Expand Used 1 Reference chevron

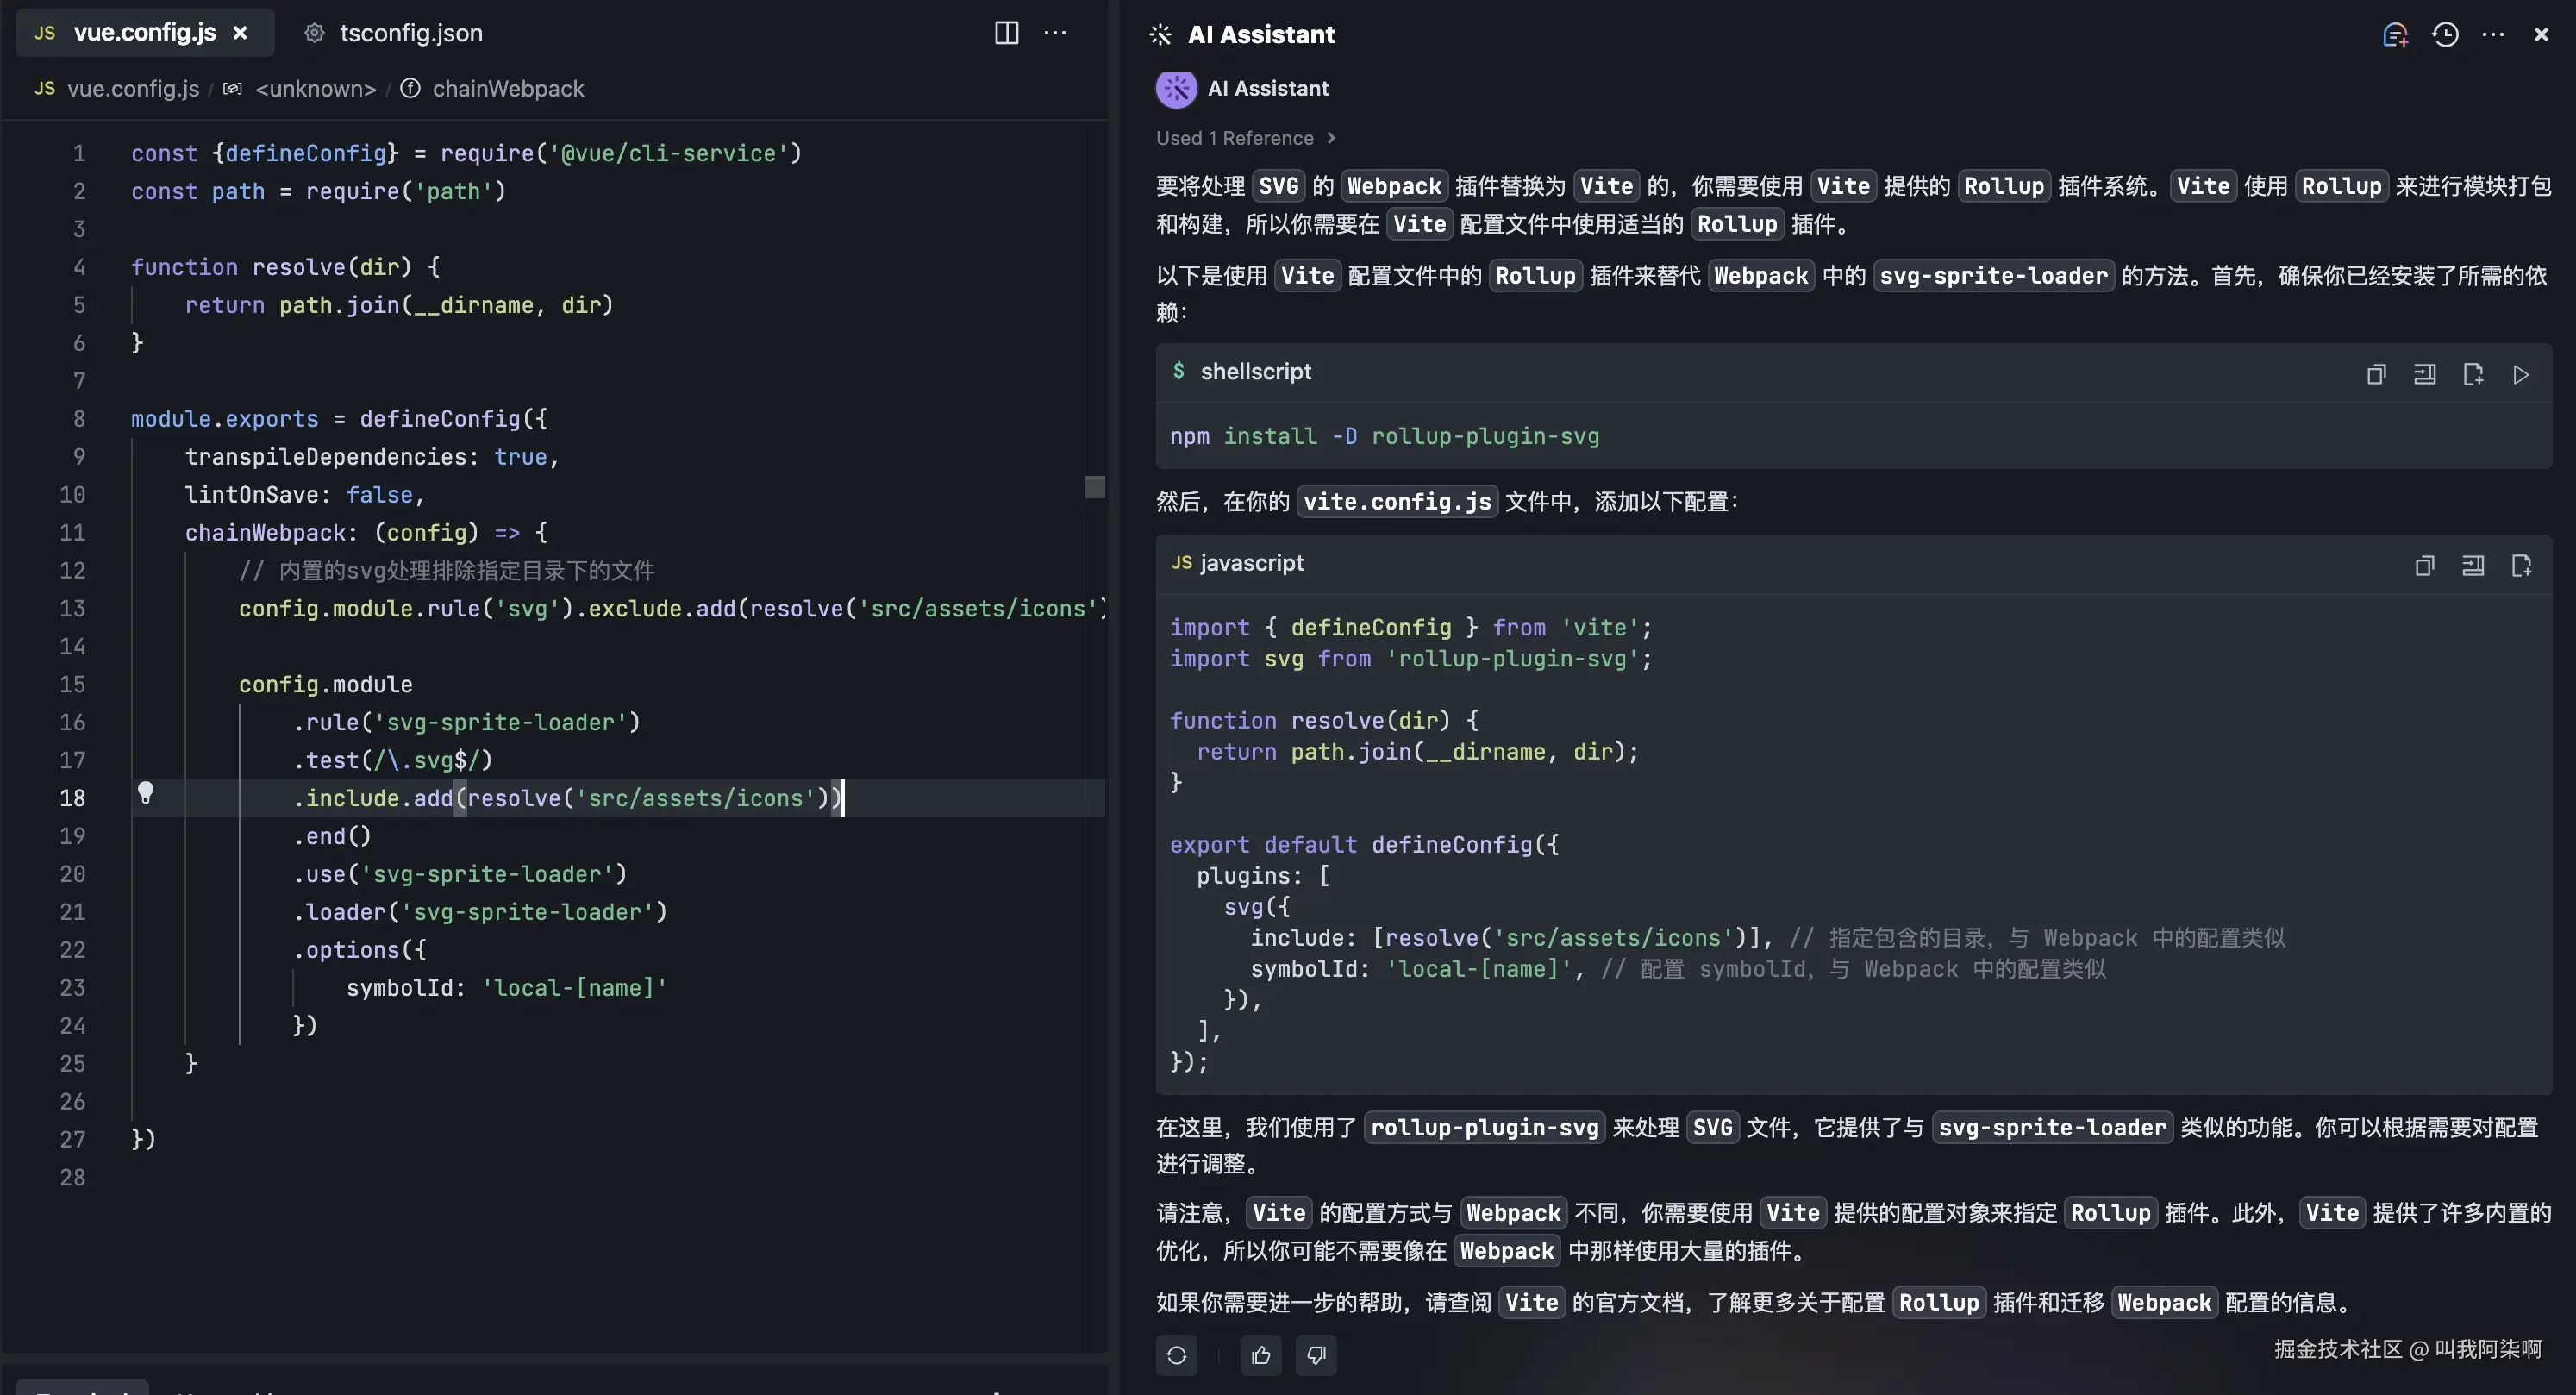(1331, 138)
